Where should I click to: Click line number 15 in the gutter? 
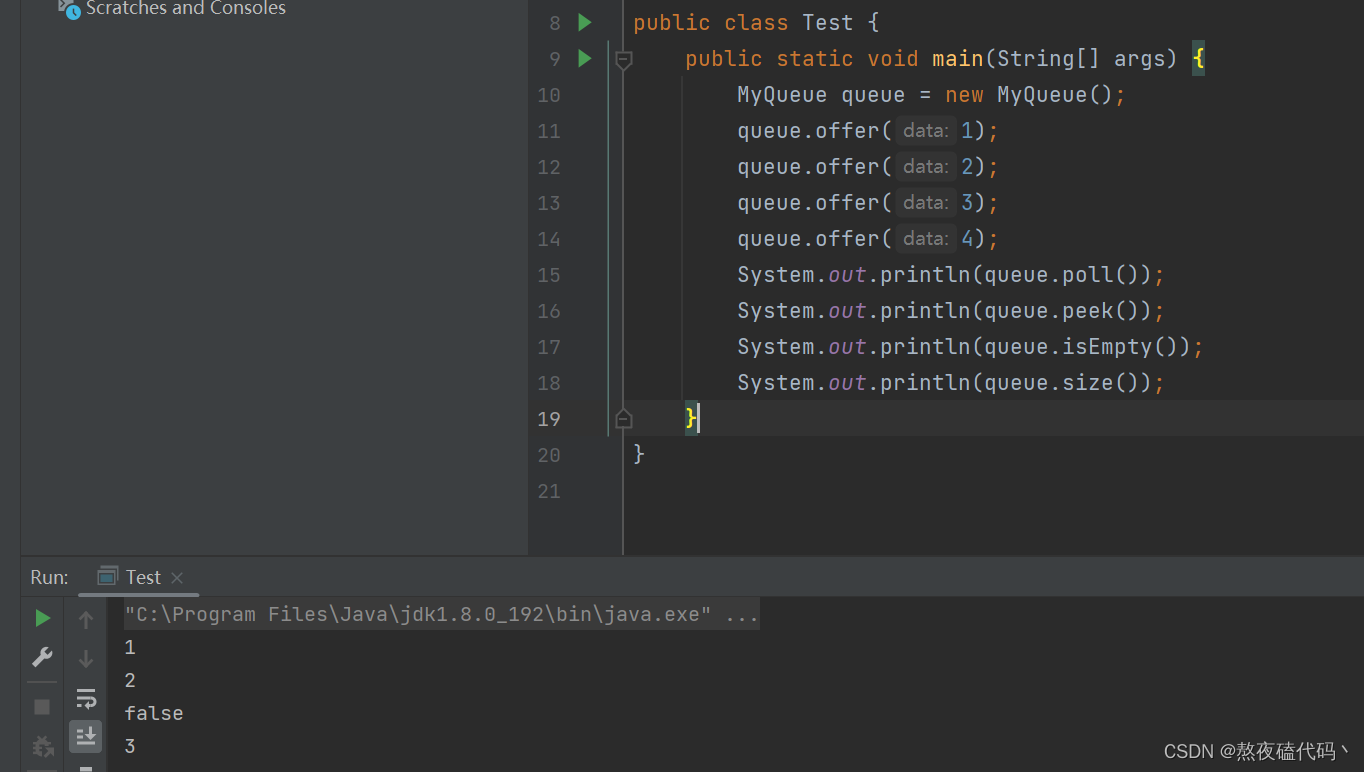(x=549, y=275)
